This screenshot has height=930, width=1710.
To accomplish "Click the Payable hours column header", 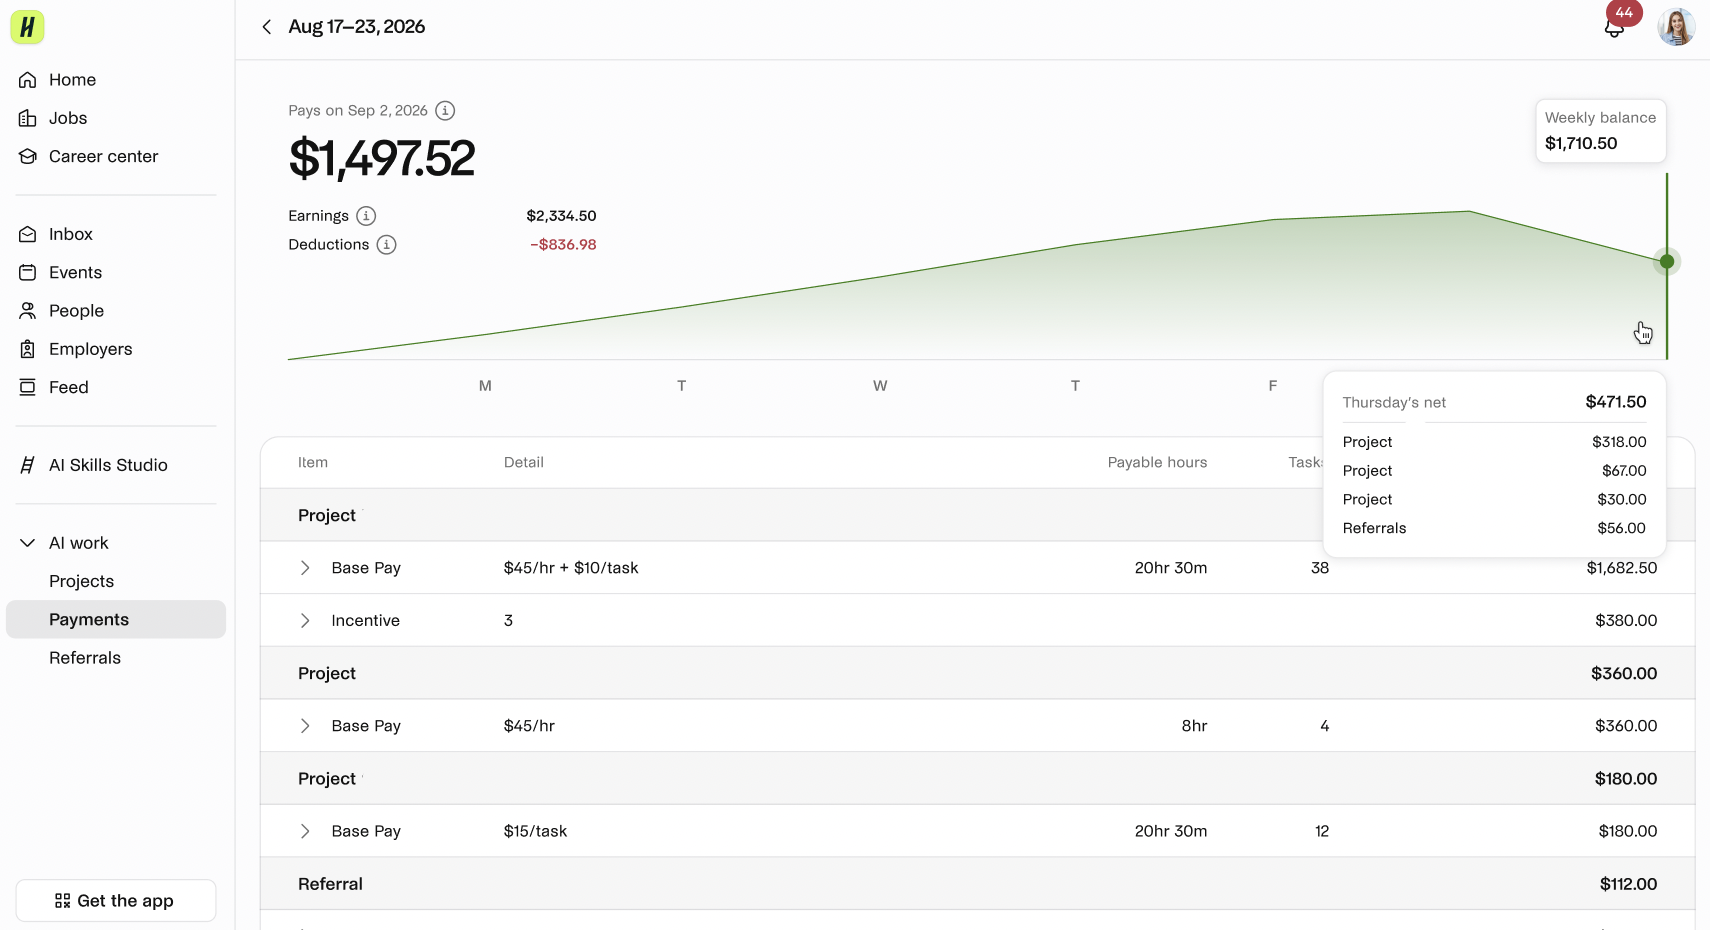I will tap(1157, 462).
